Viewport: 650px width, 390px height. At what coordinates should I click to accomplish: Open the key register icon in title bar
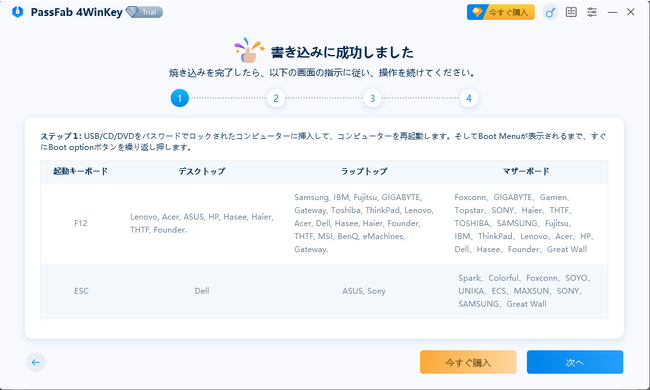(550, 12)
